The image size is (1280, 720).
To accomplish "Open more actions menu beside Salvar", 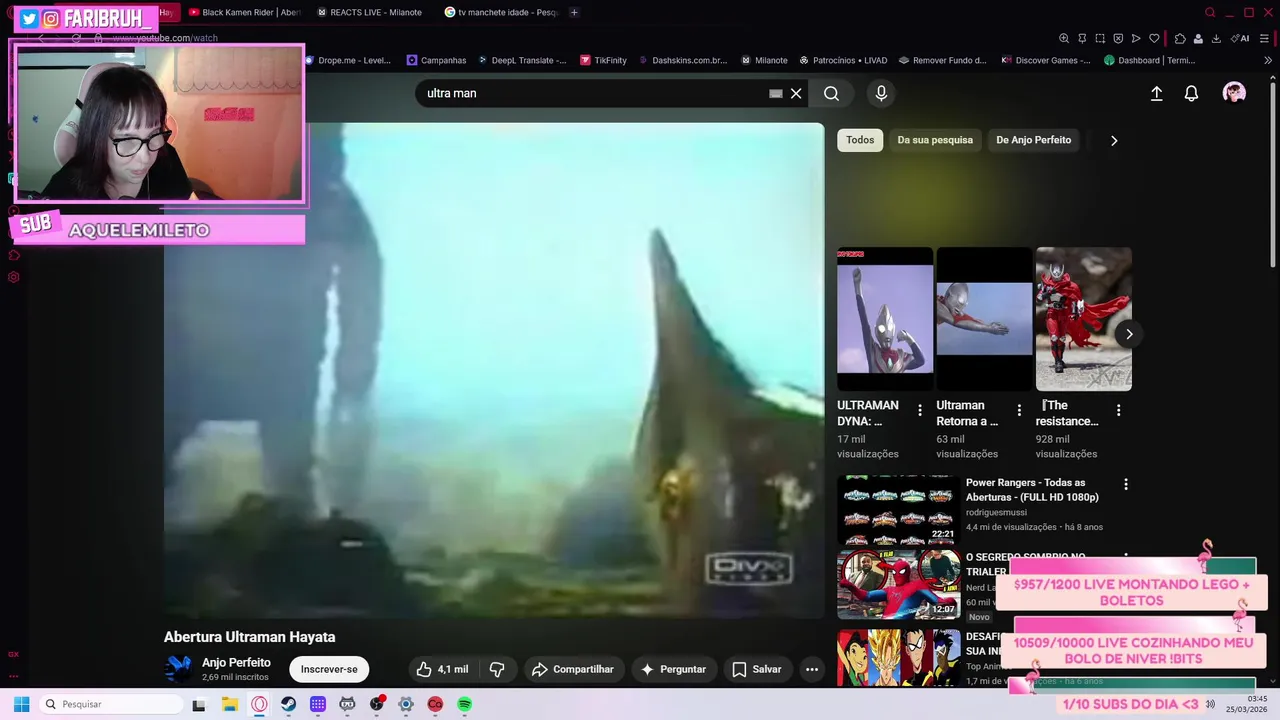I will (x=812, y=669).
